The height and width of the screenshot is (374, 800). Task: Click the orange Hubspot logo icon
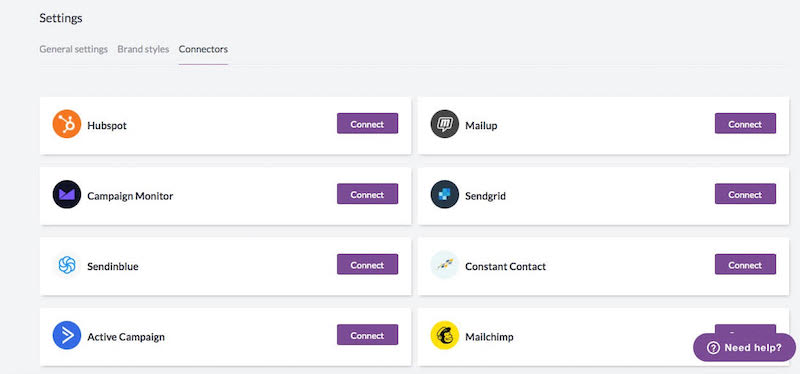67,124
